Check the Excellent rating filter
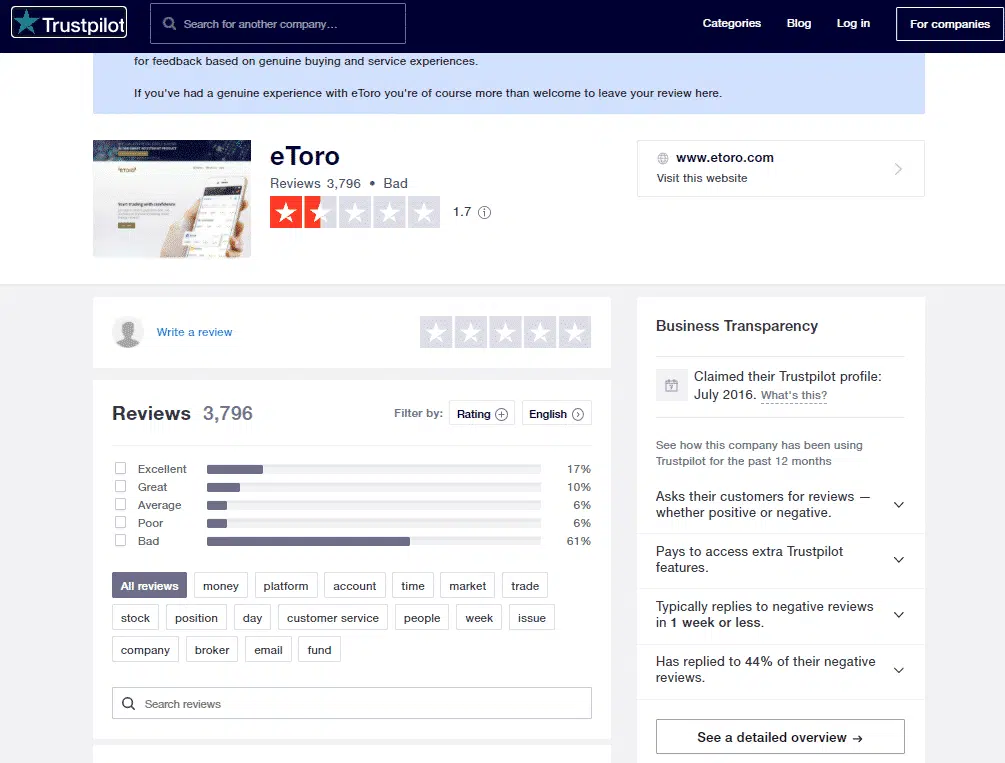This screenshot has height=763, width=1005. coord(120,468)
